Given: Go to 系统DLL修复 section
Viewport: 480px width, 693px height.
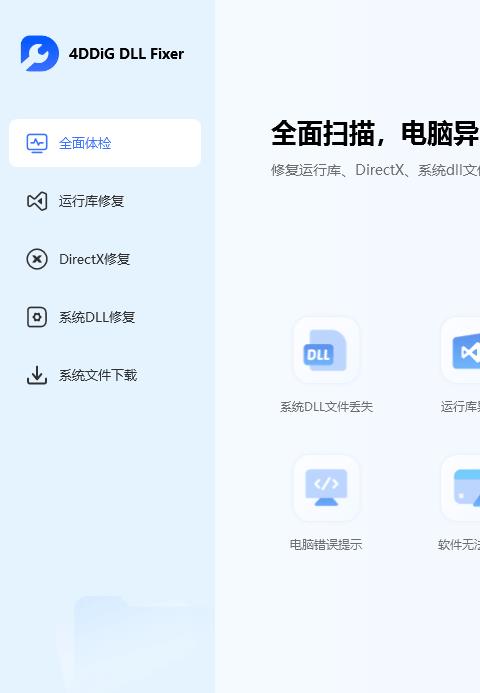Looking at the screenshot, I should coord(105,317).
